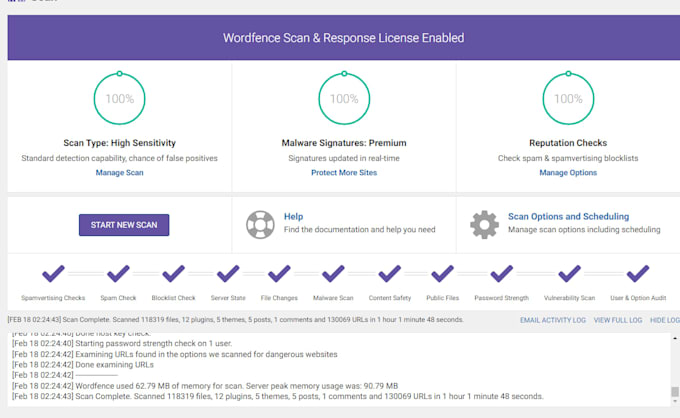
Task: Click the Blocklist Check checkmark icon
Action: 174,273
